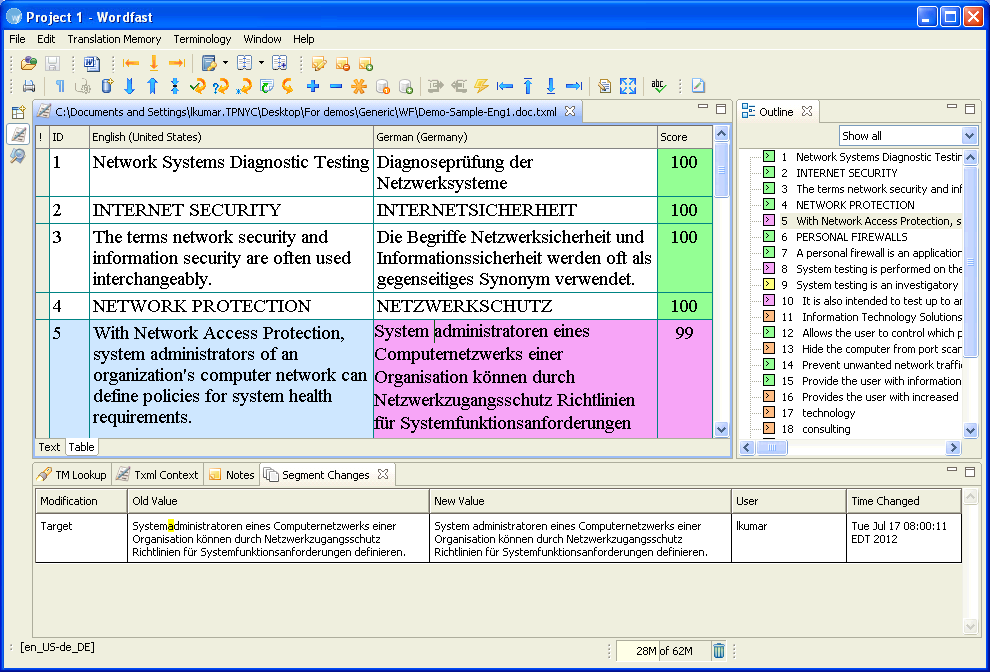Open dropdown arrow beside the open-book icon
Image resolution: width=990 pixels, height=672 pixels.
[x=261, y=63]
